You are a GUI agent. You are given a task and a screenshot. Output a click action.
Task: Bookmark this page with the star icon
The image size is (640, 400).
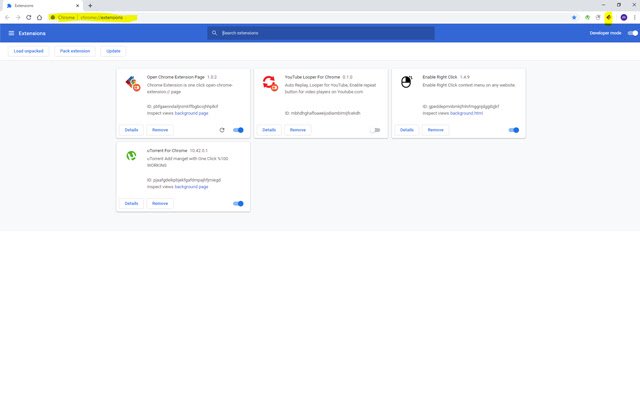pyautogui.click(x=574, y=18)
